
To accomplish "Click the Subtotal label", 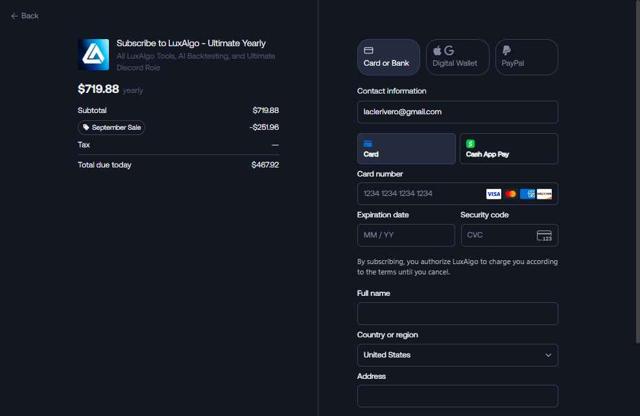I will [92, 110].
